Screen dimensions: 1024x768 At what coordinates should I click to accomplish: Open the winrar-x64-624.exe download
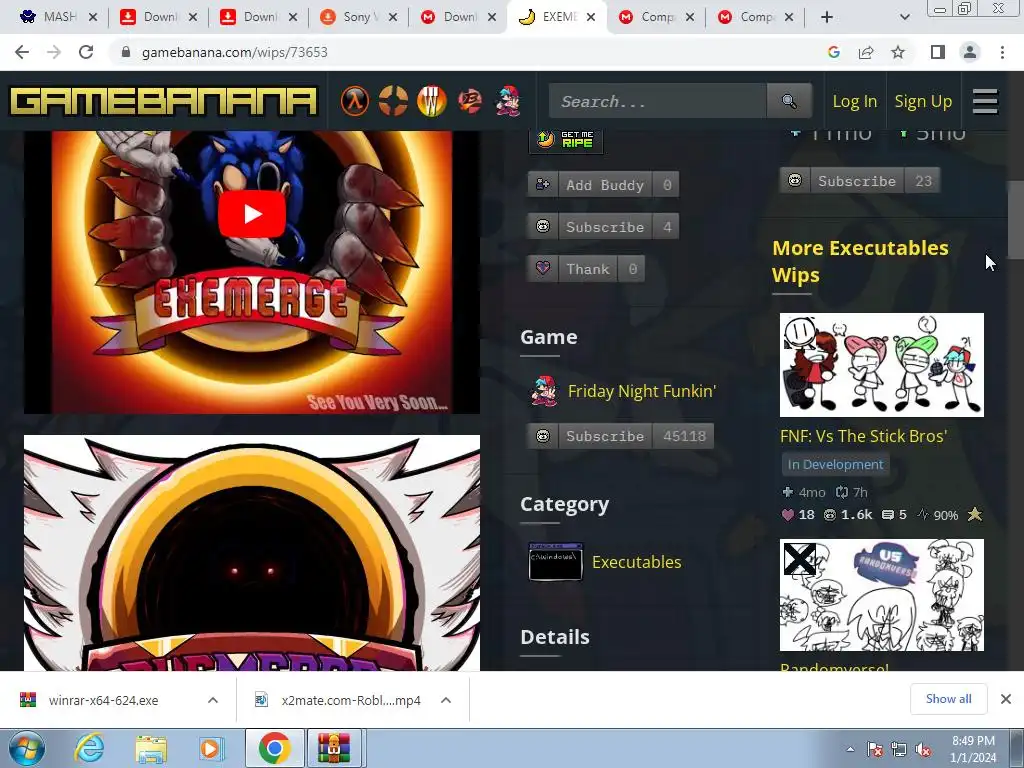click(x=103, y=700)
